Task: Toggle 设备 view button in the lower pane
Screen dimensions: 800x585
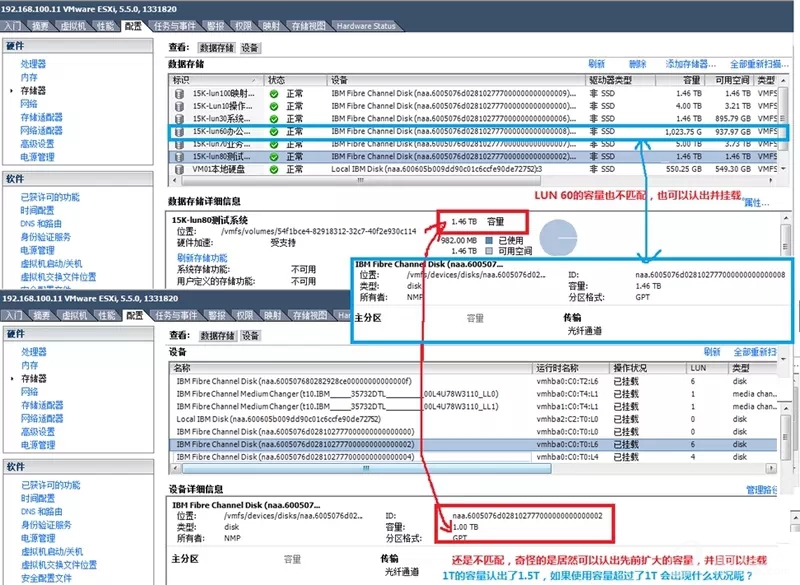Action: 250,335
